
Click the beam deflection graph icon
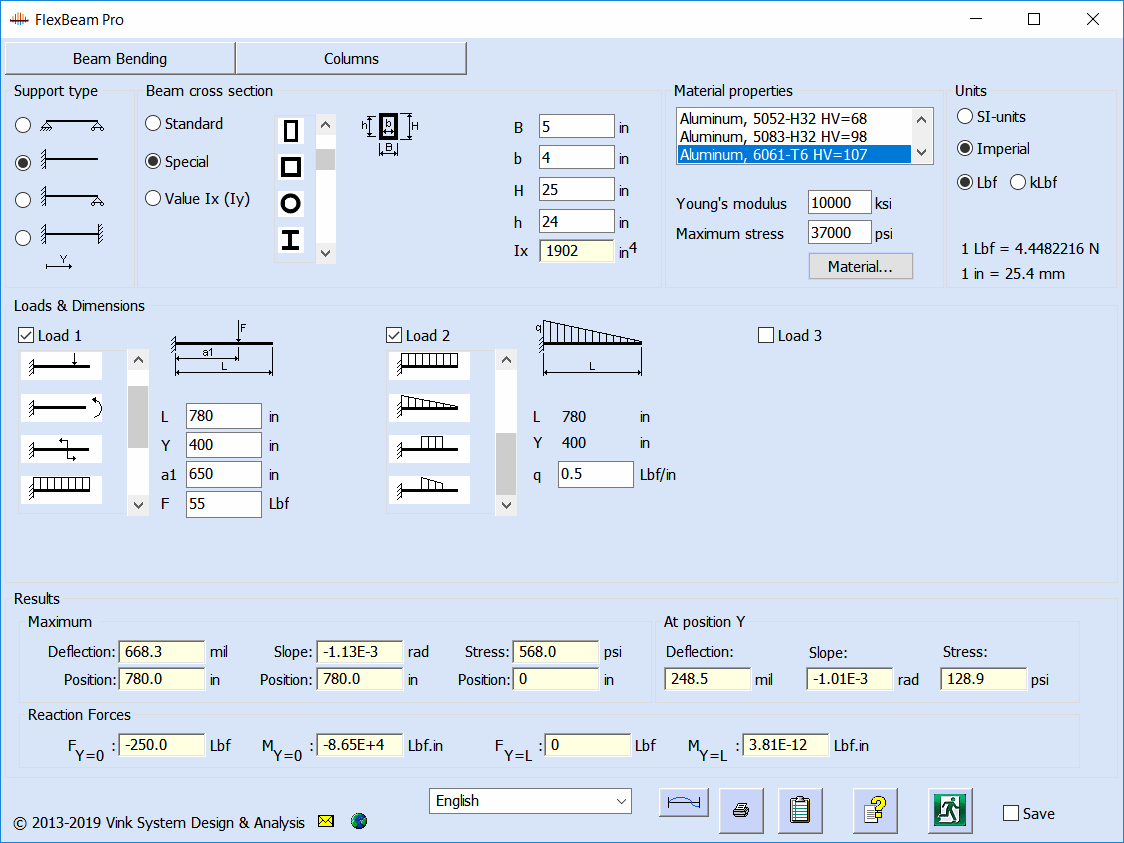click(684, 803)
